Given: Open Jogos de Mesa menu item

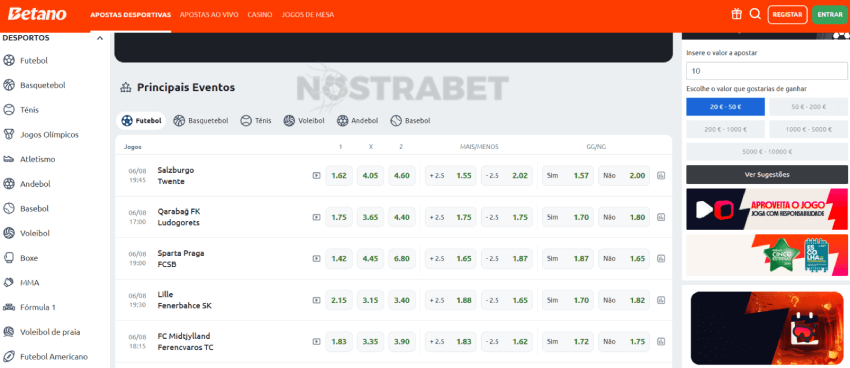Looking at the screenshot, I should [308, 15].
